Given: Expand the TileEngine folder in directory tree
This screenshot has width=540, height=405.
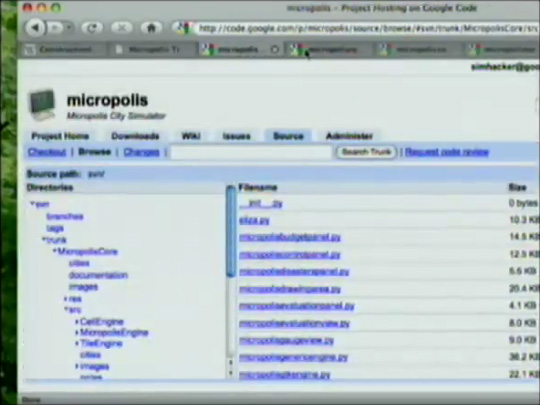Looking at the screenshot, I should coord(77,343).
